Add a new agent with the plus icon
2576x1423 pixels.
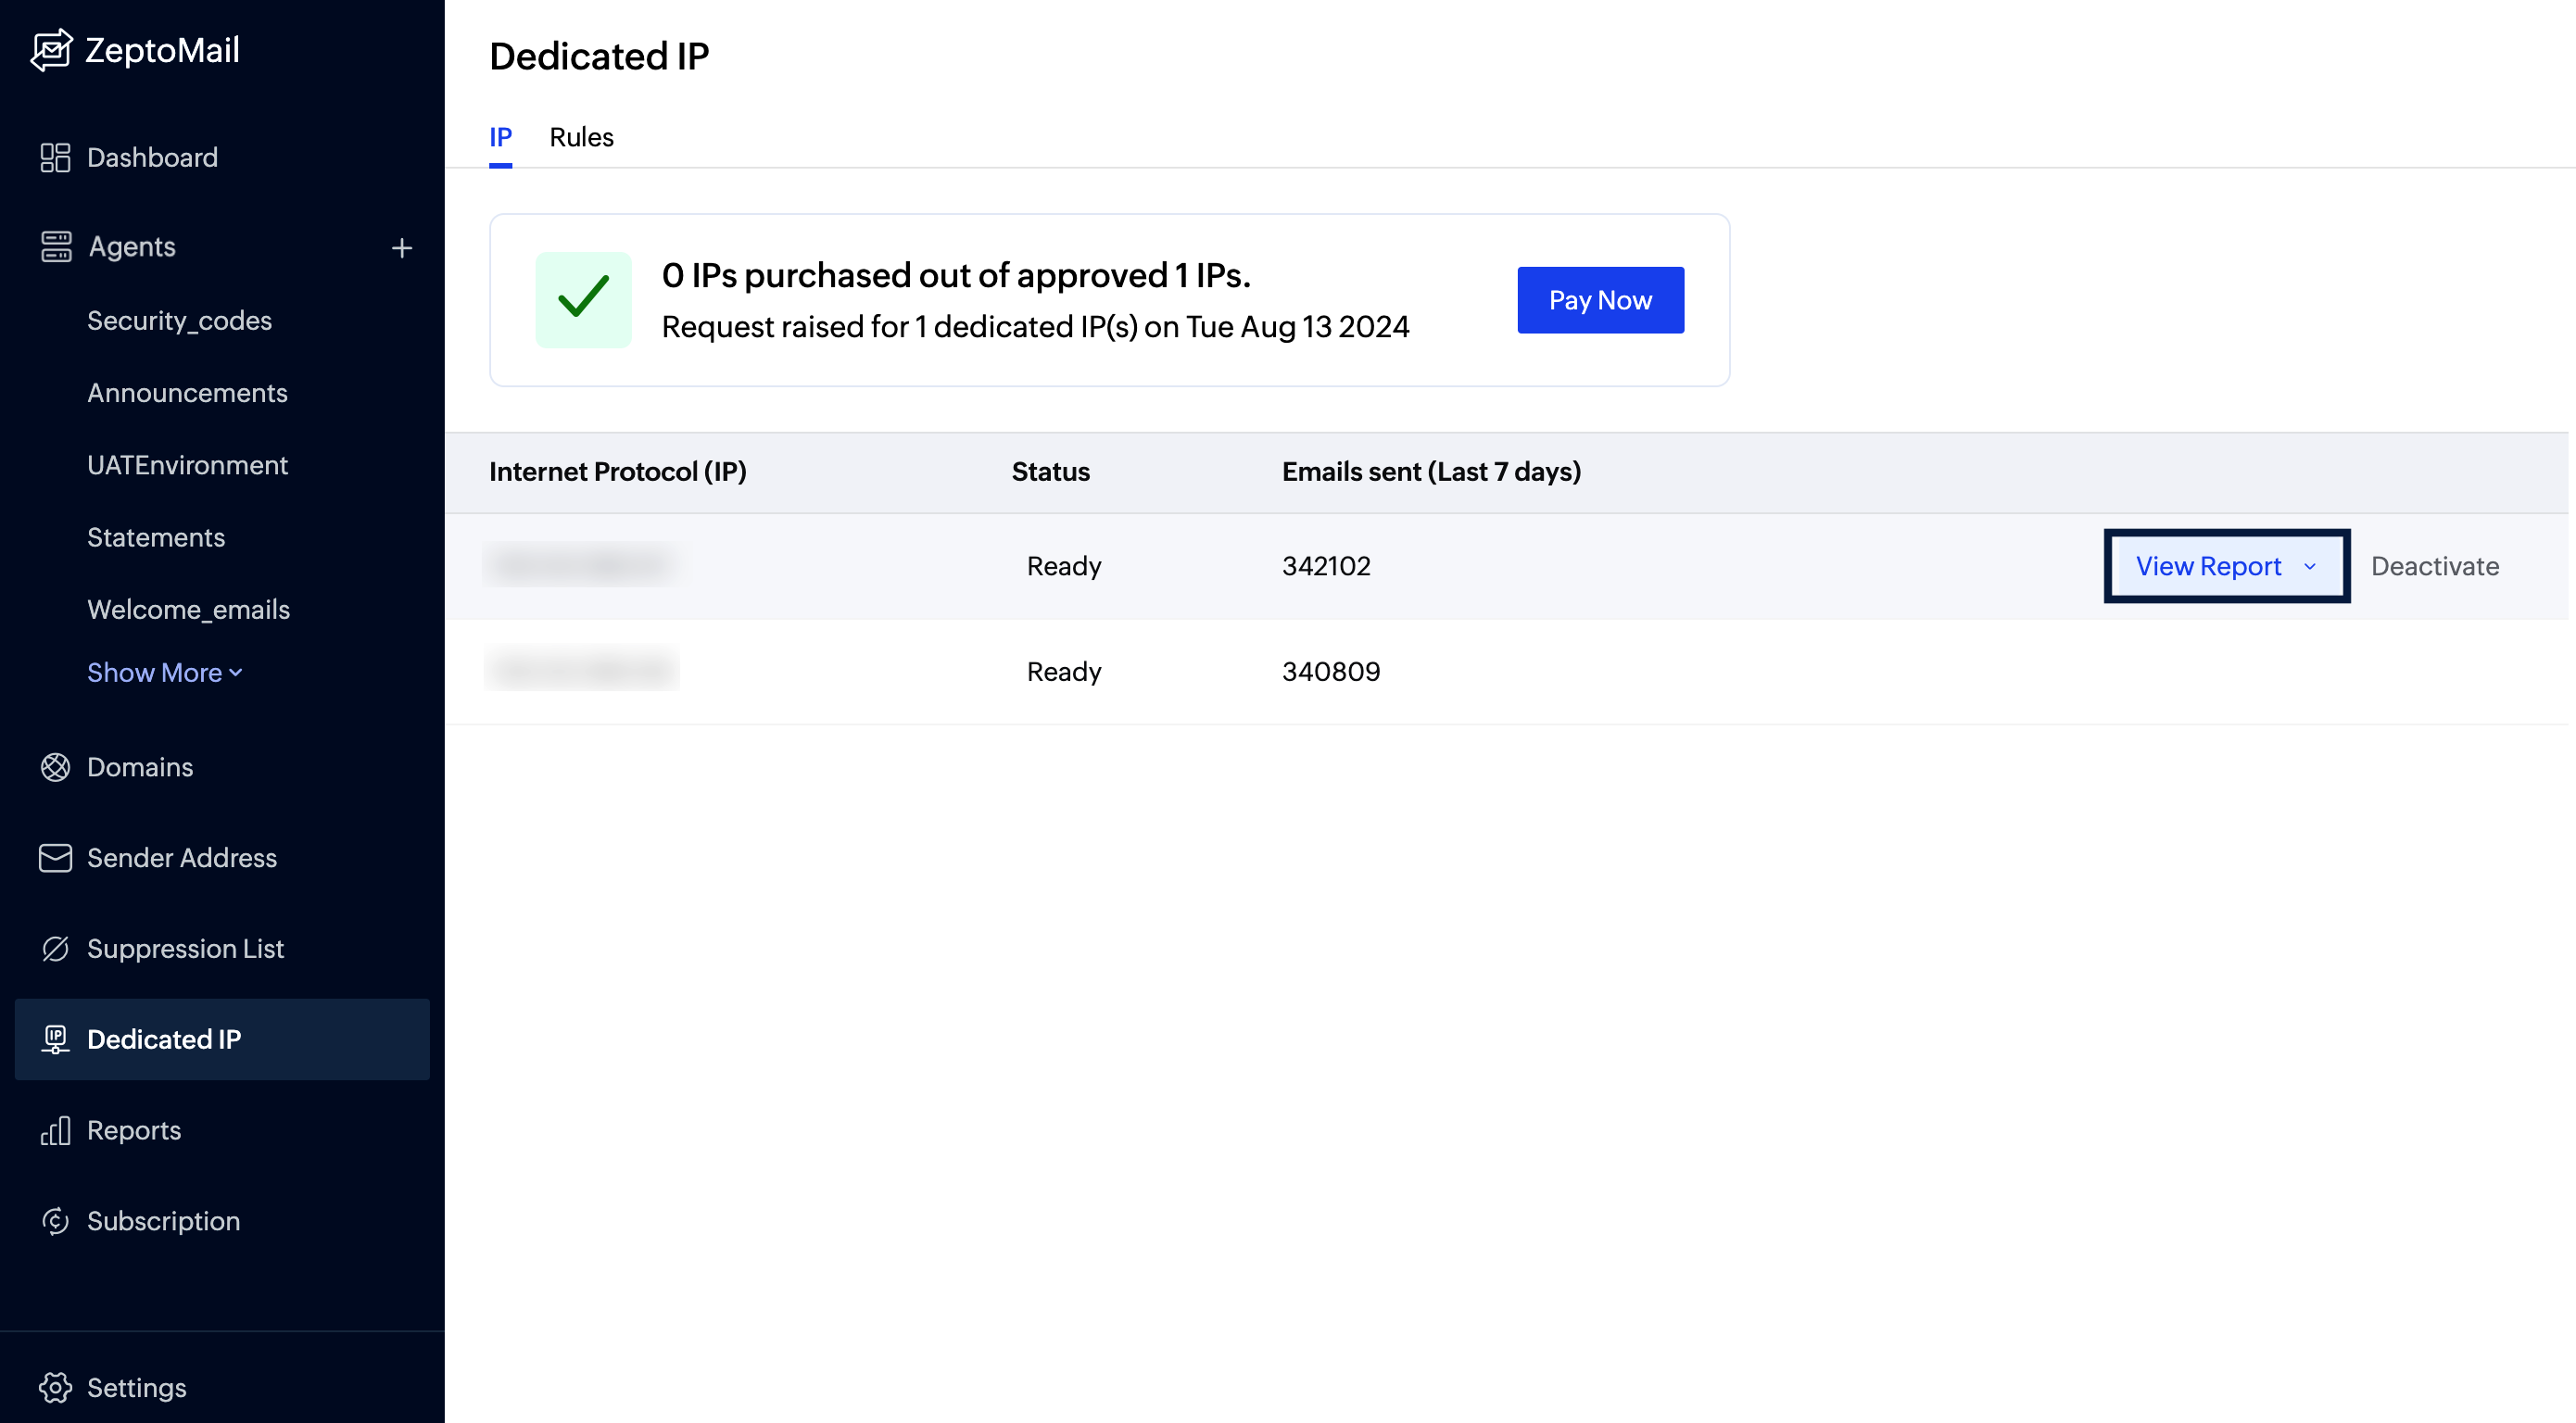click(x=402, y=247)
